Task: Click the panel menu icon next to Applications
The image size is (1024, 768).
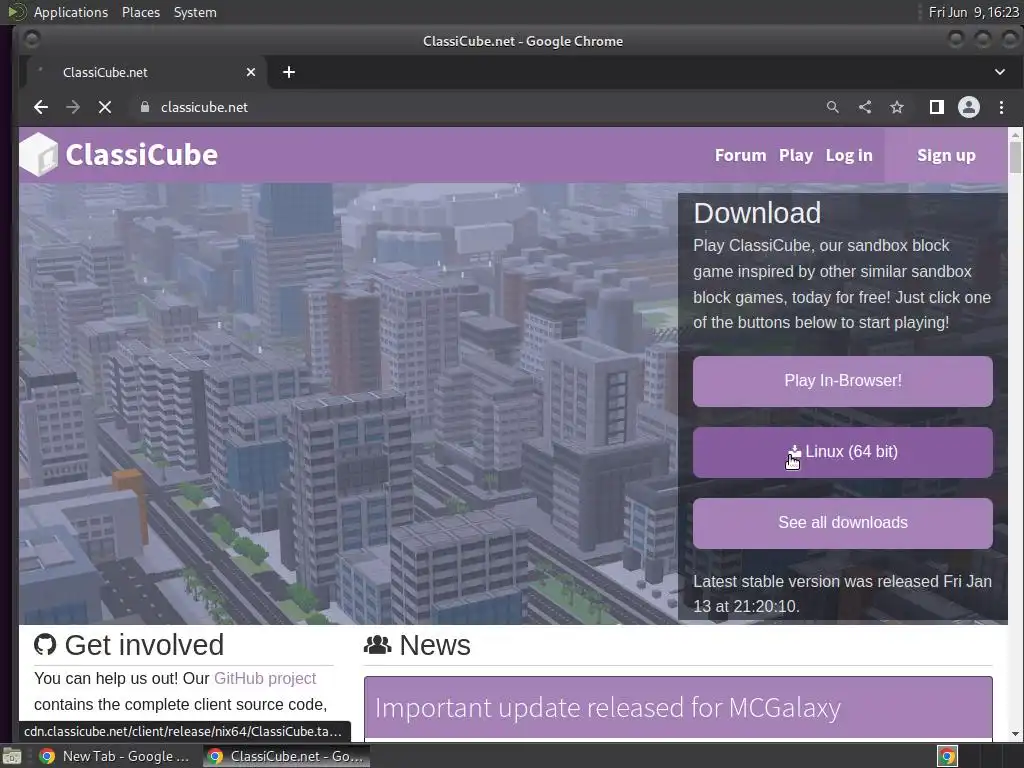Action: (16, 12)
